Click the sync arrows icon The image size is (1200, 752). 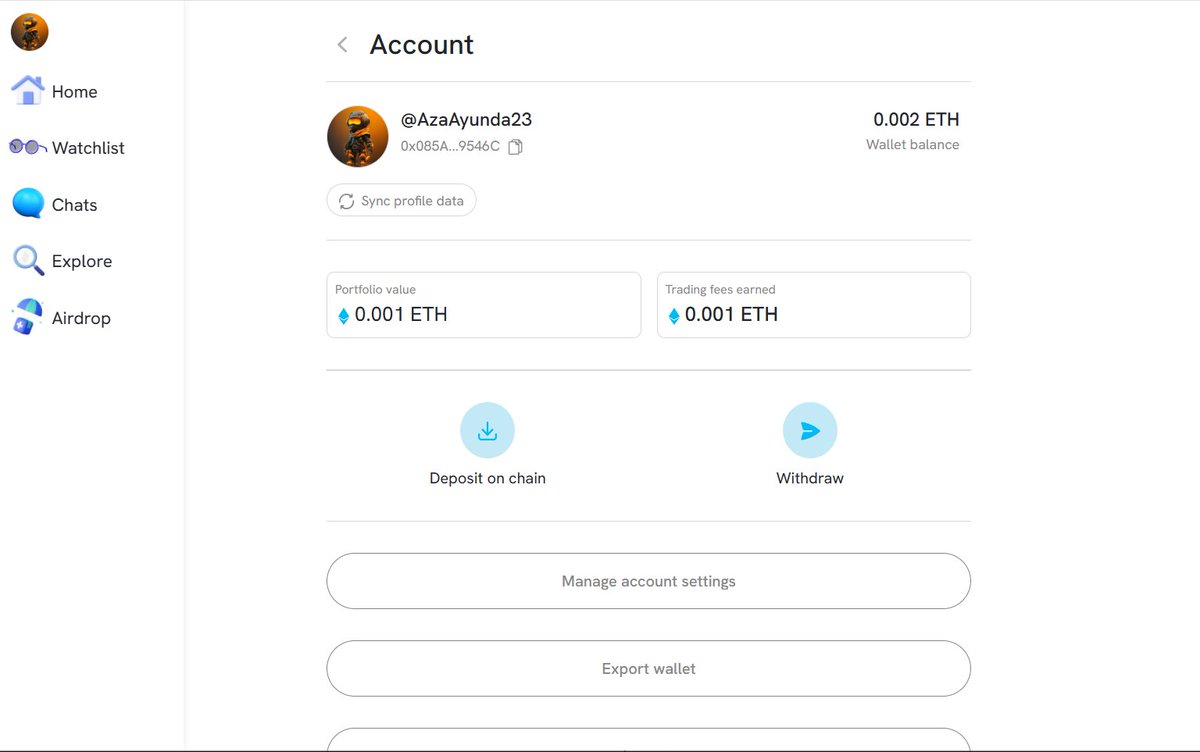coord(346,201)
